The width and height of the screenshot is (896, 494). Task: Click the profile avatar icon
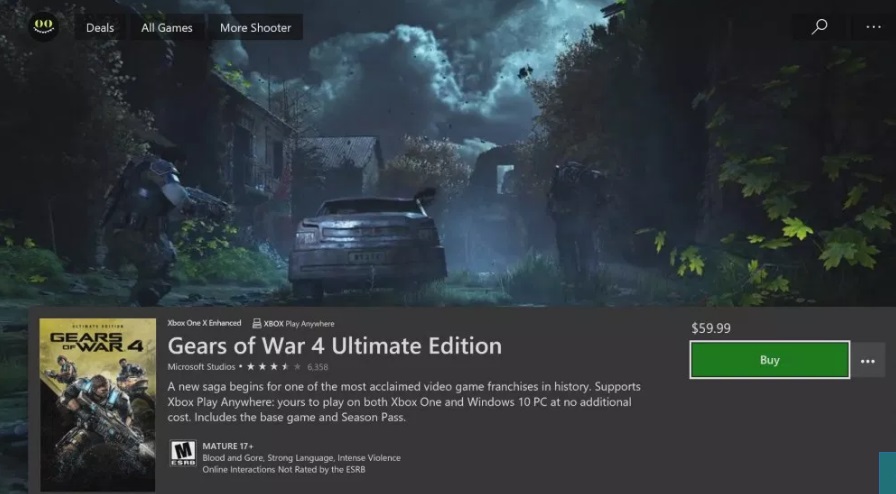43,26
